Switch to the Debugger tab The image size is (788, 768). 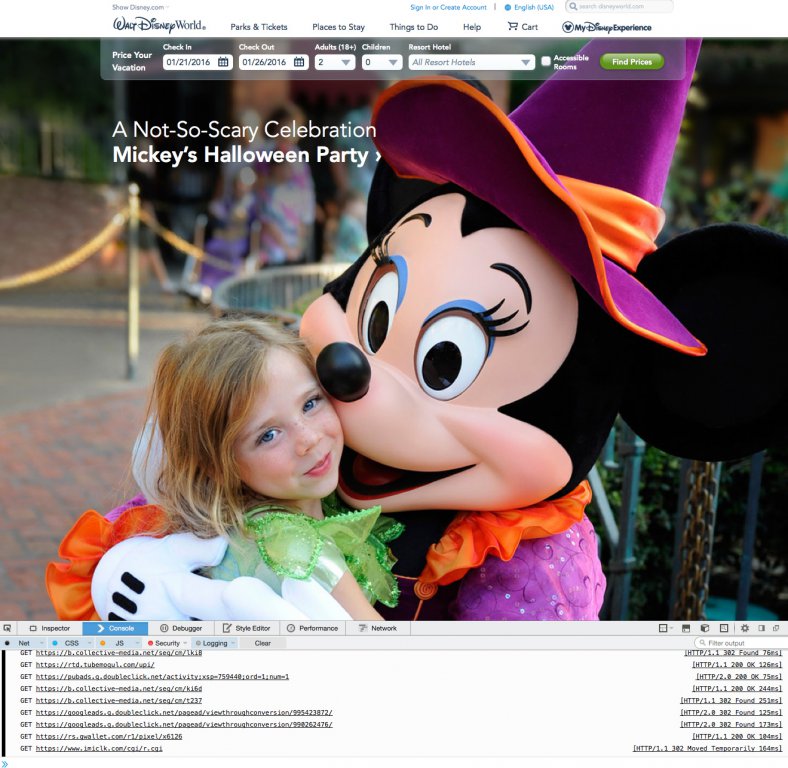[181, 628]
